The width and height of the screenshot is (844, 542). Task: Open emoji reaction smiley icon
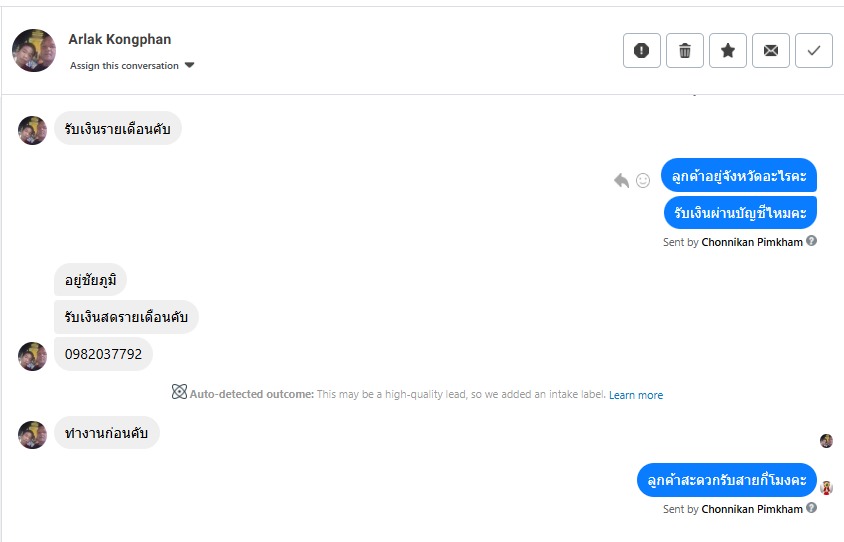(643, 180)
